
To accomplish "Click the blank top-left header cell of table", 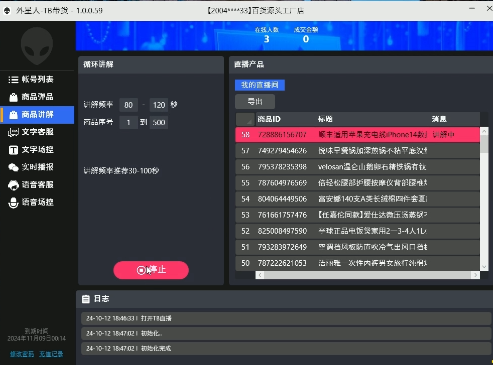I will point(245,119).
